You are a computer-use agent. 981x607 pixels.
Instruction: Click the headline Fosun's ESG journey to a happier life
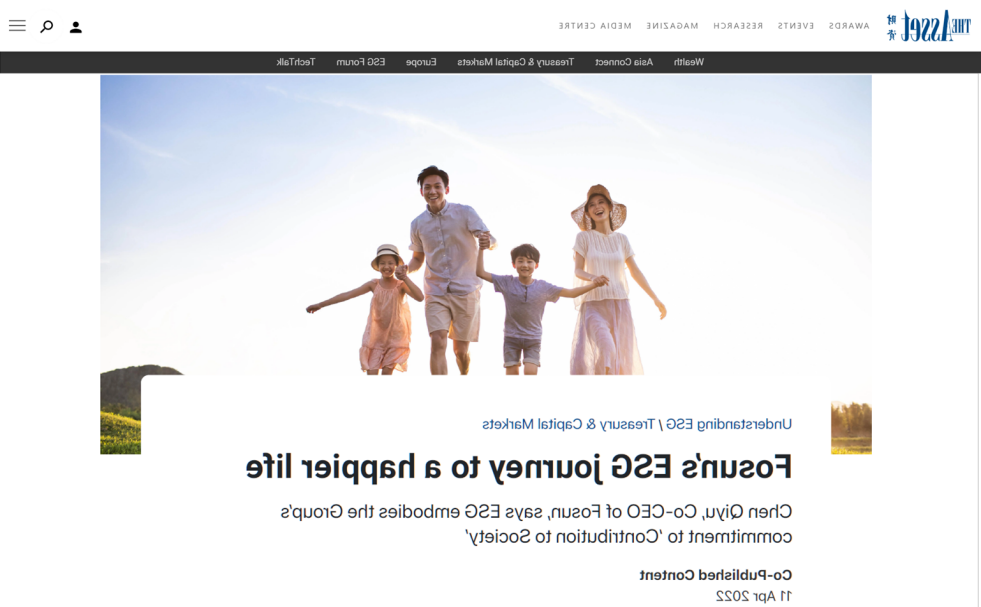click(519, 467)
